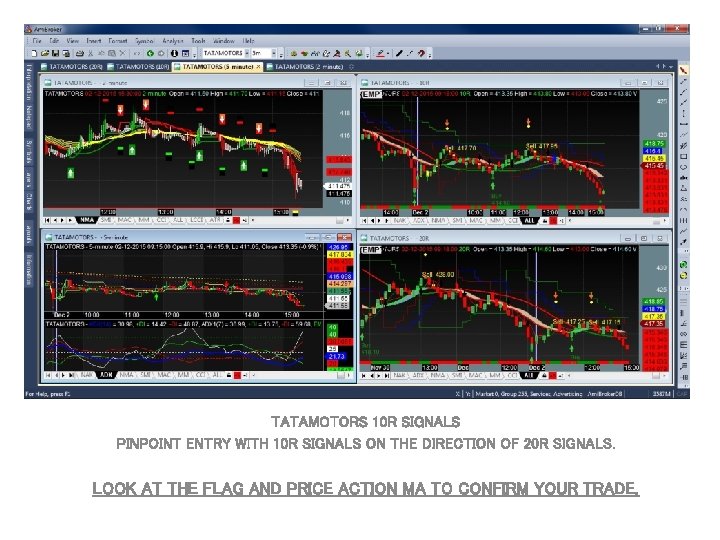This screenshot has width=720, height=540.
Task: Open the Tools menu
Action: coord(198,41)
